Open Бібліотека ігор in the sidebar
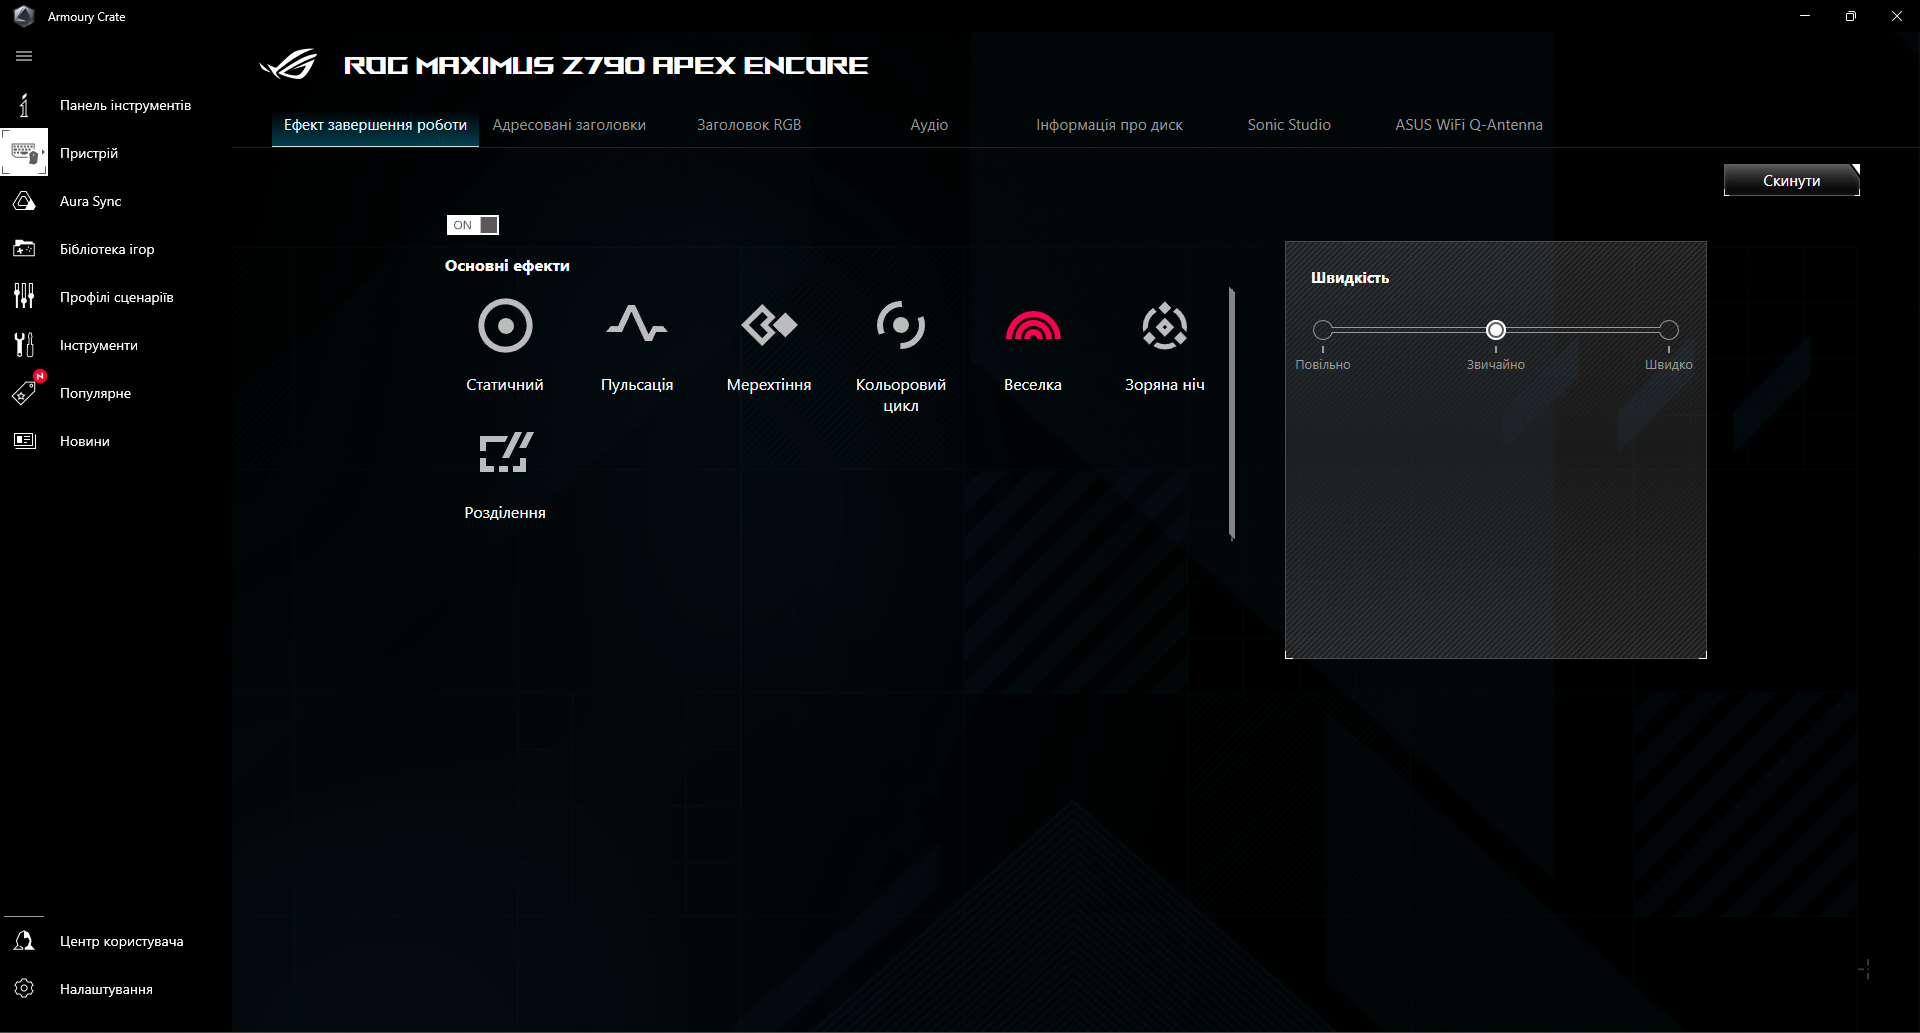This screenshot has width=1920, height=1033. [108, 248]
